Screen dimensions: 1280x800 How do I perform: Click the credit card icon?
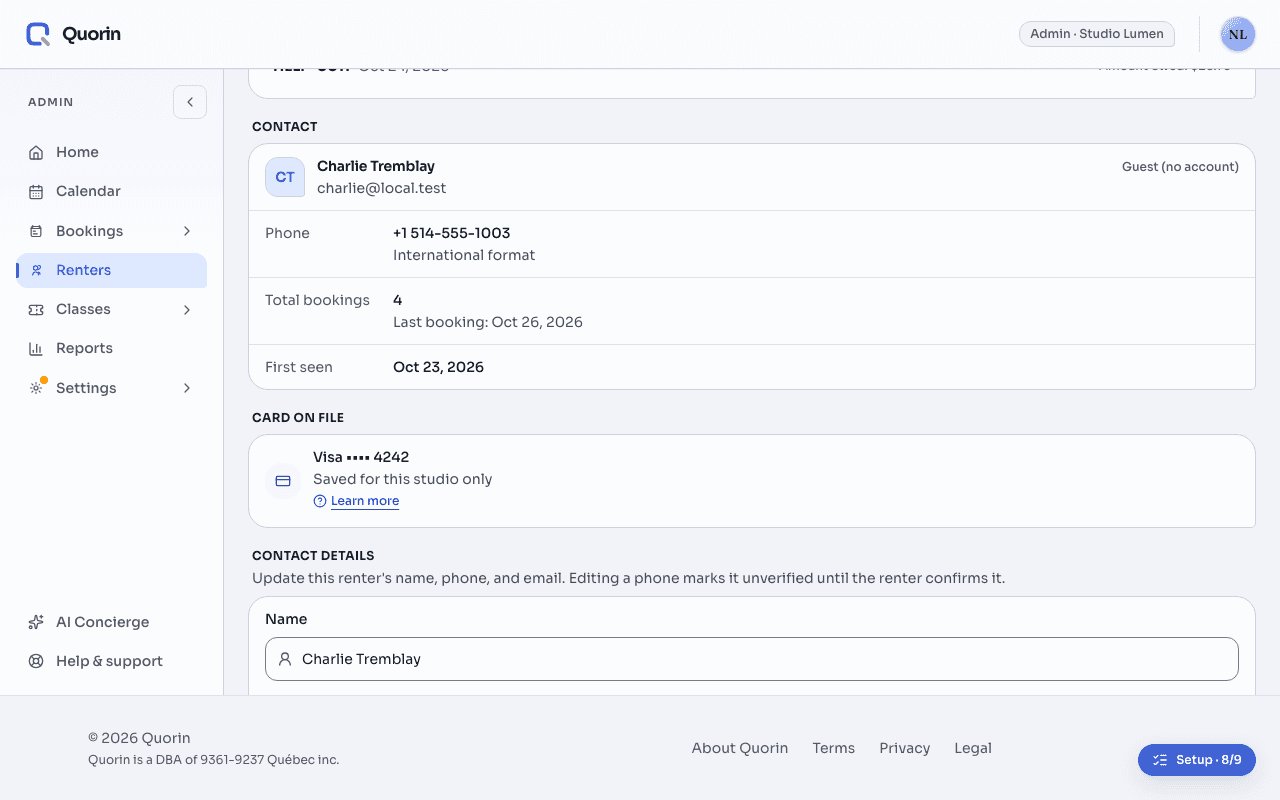[283, 481]
